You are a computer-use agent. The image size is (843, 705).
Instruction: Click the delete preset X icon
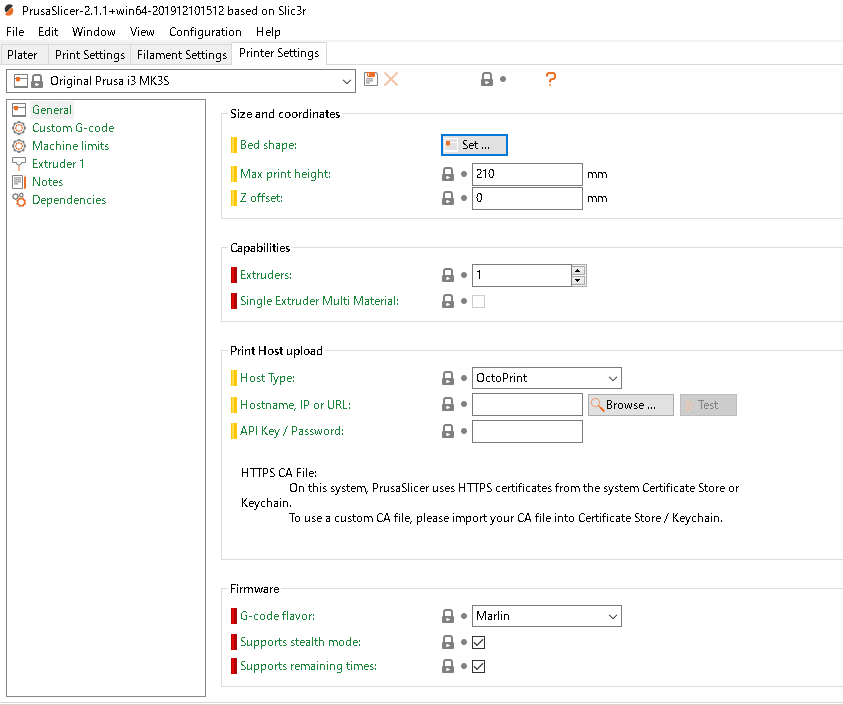[x=391, y=79]
